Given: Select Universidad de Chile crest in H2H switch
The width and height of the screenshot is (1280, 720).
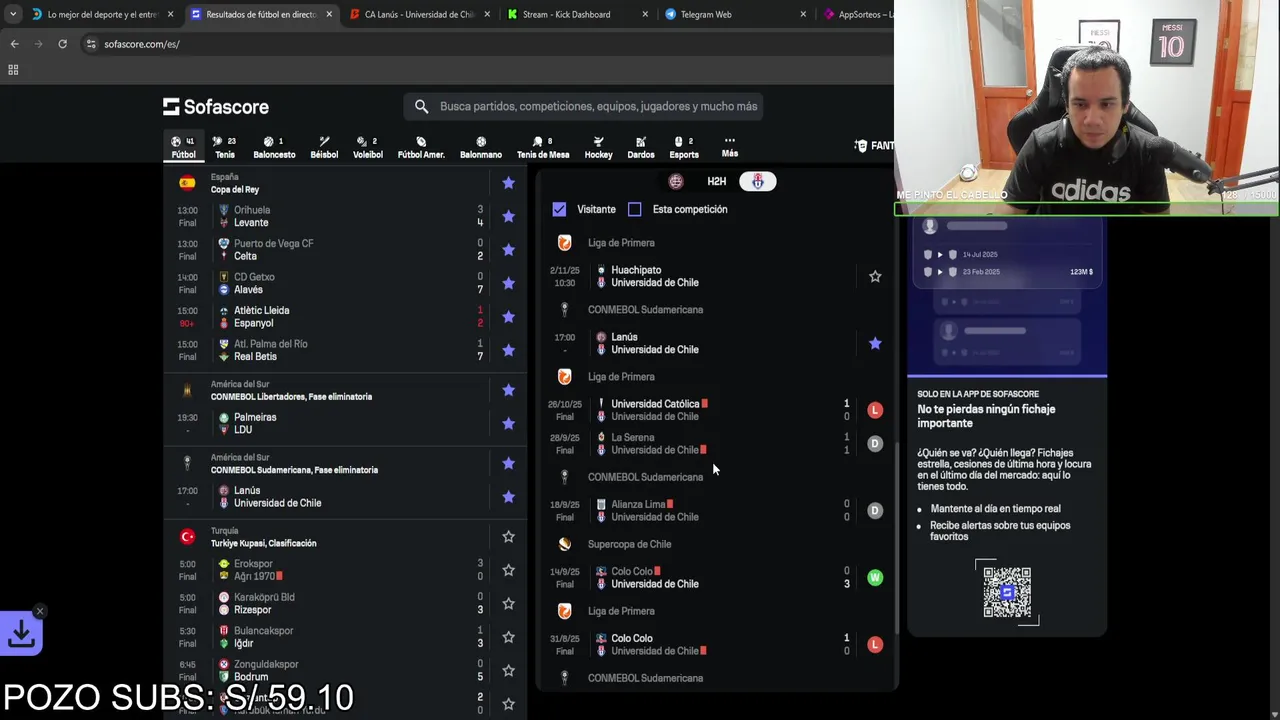Looking at the screenshot, I should 757,181.
